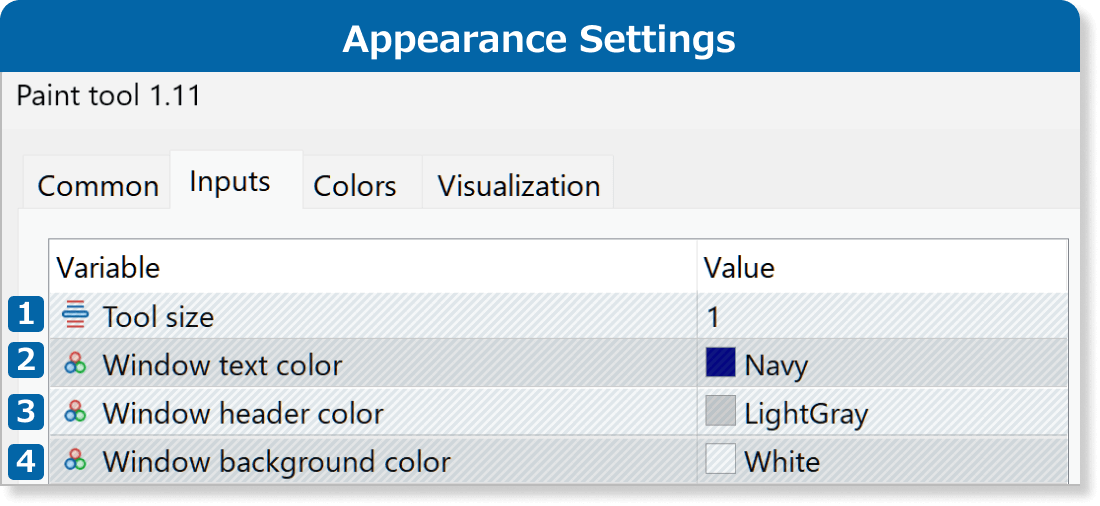
Task: Edit the Tool size value 1
Action: 713,317
